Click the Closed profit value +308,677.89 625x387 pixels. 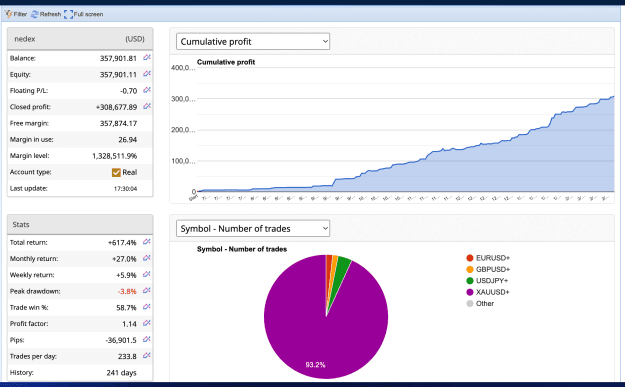(x=116, y=107)
